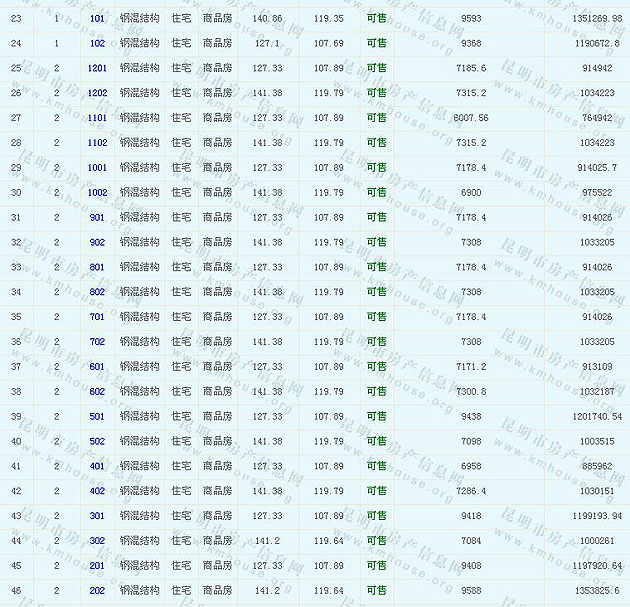Click room 802 link
Image resolution: width=630 pixels, height=607 pixels.
[97, 292]
